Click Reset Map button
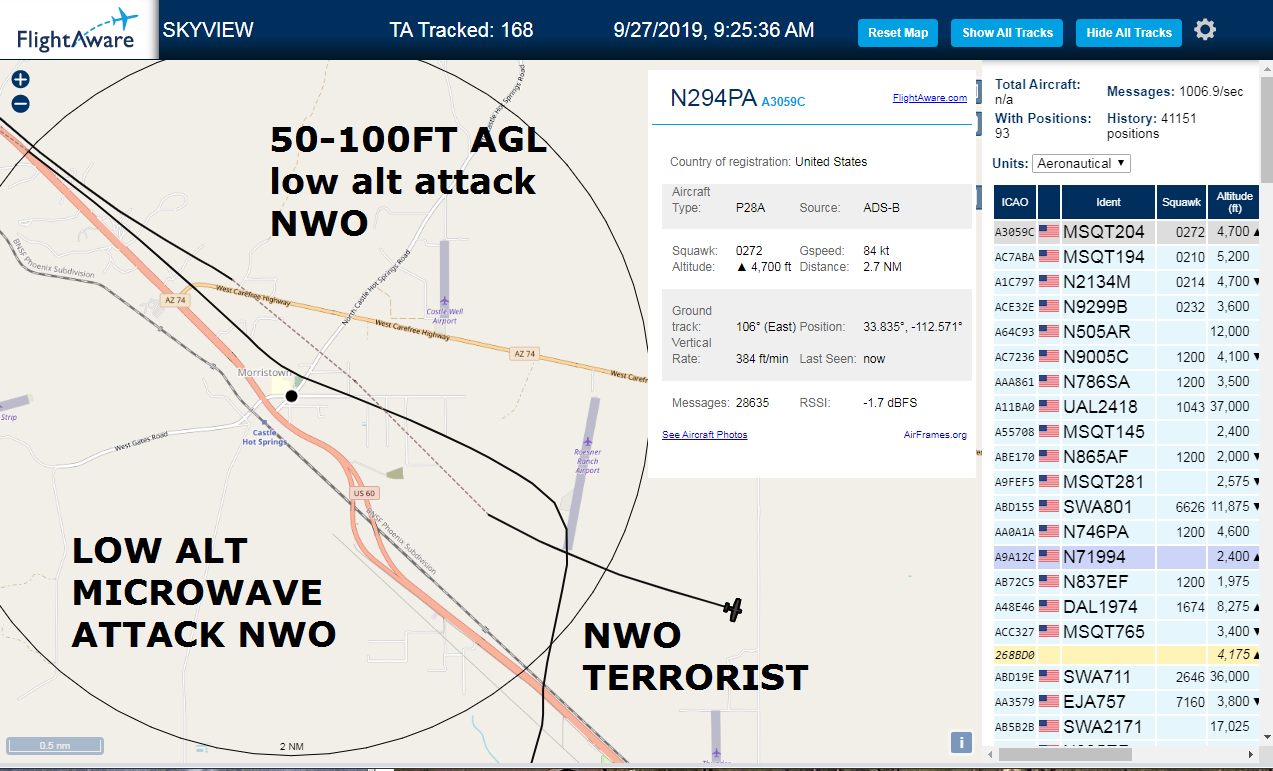The height and width of the screenshot is (771, 1273). [x=898, y=33]
